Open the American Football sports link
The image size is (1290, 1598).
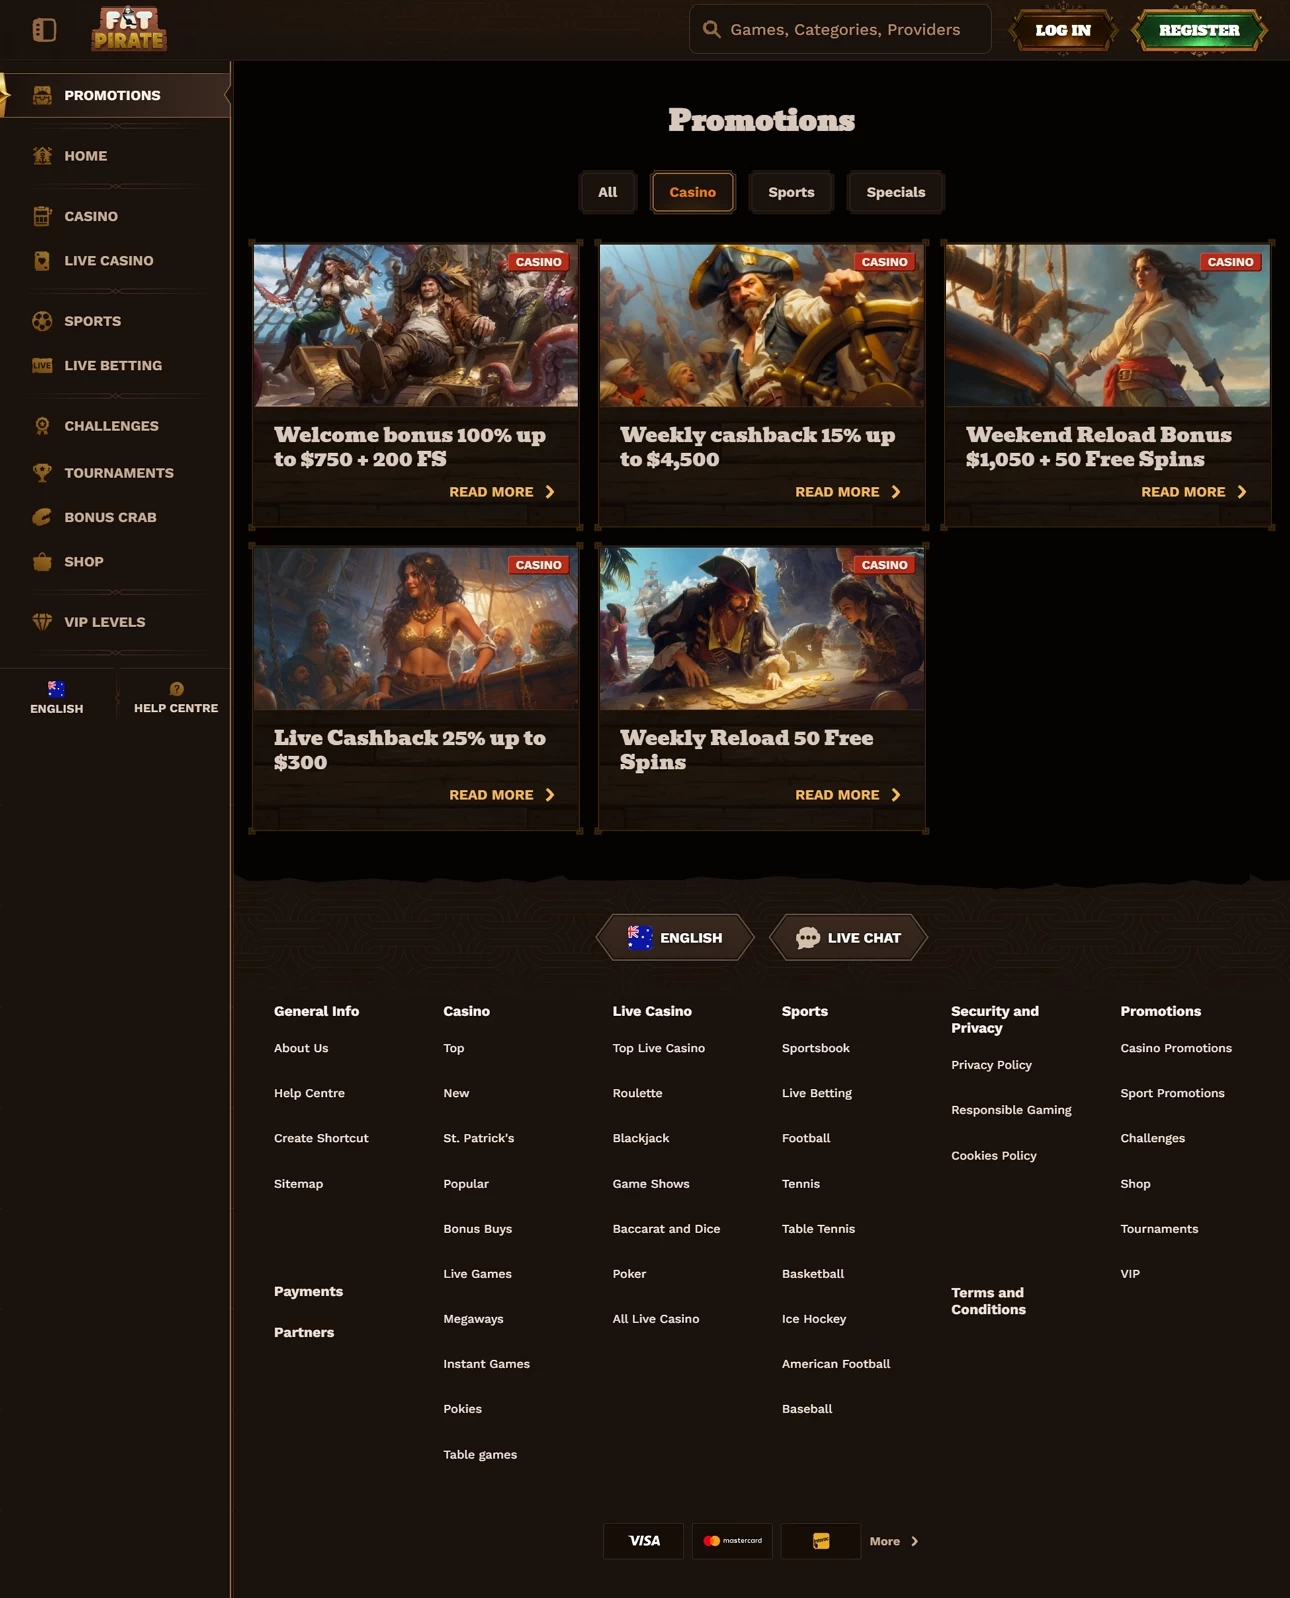(836, 1364)
